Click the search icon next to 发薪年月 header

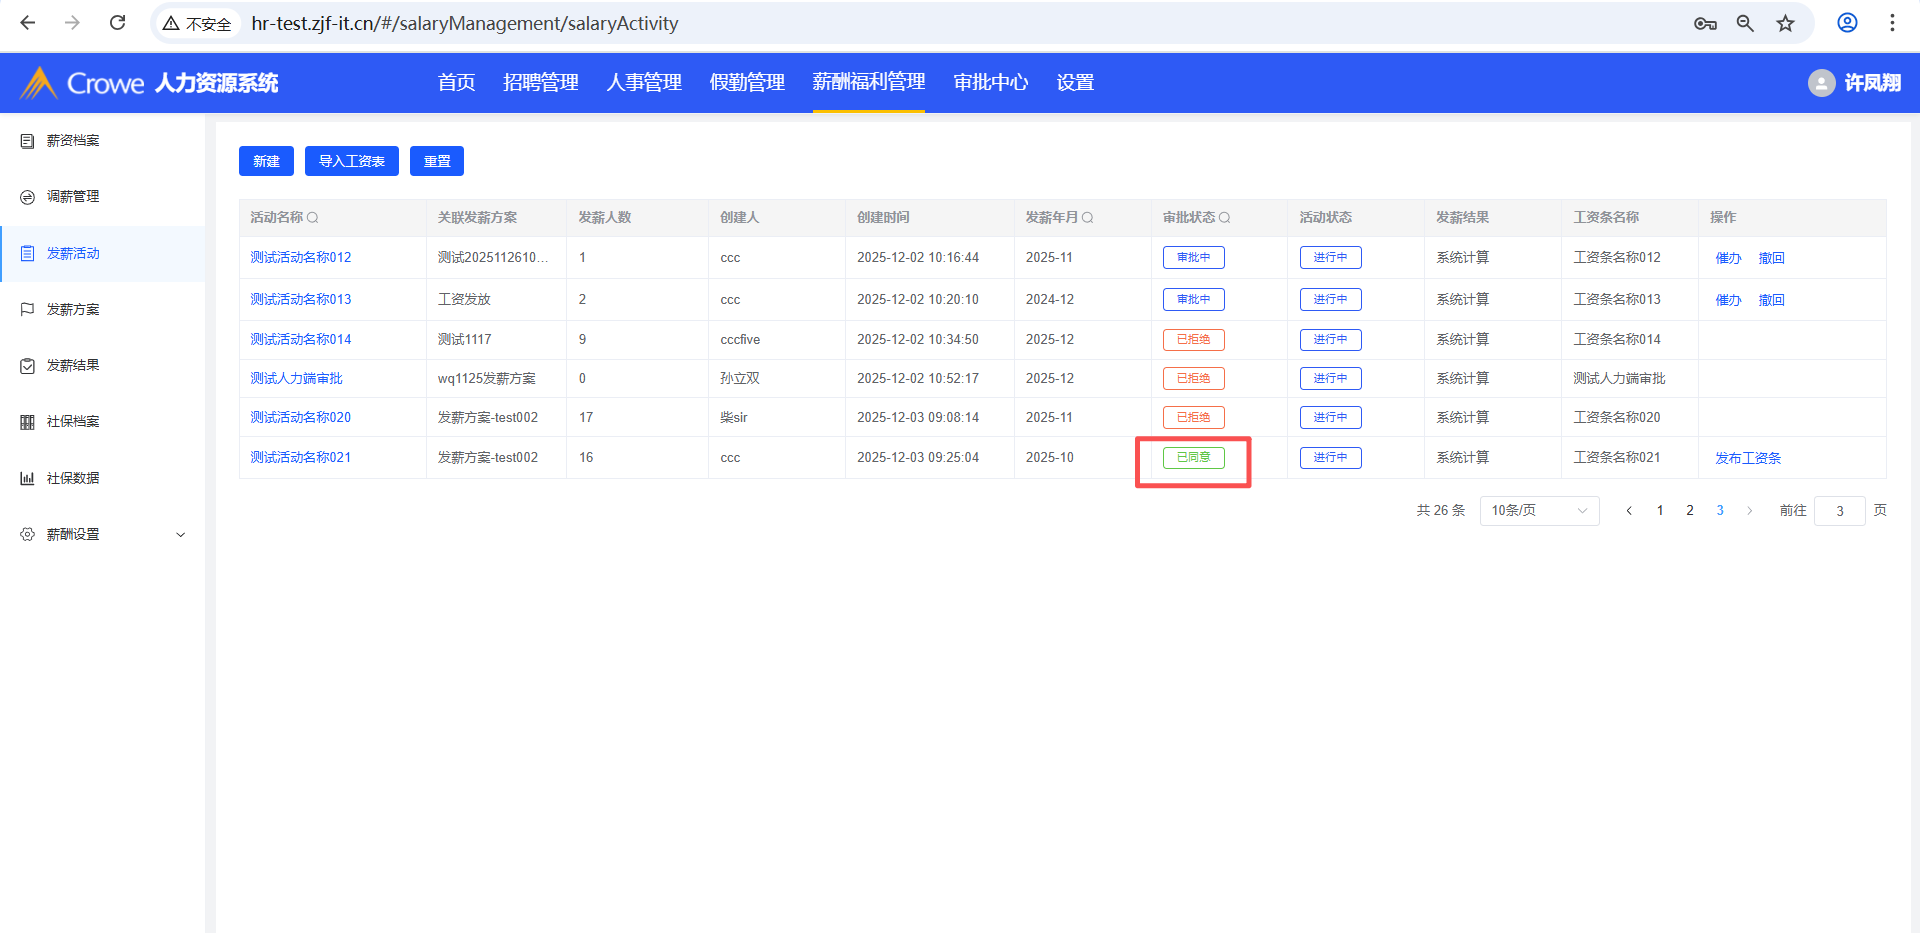point(1088,218)
